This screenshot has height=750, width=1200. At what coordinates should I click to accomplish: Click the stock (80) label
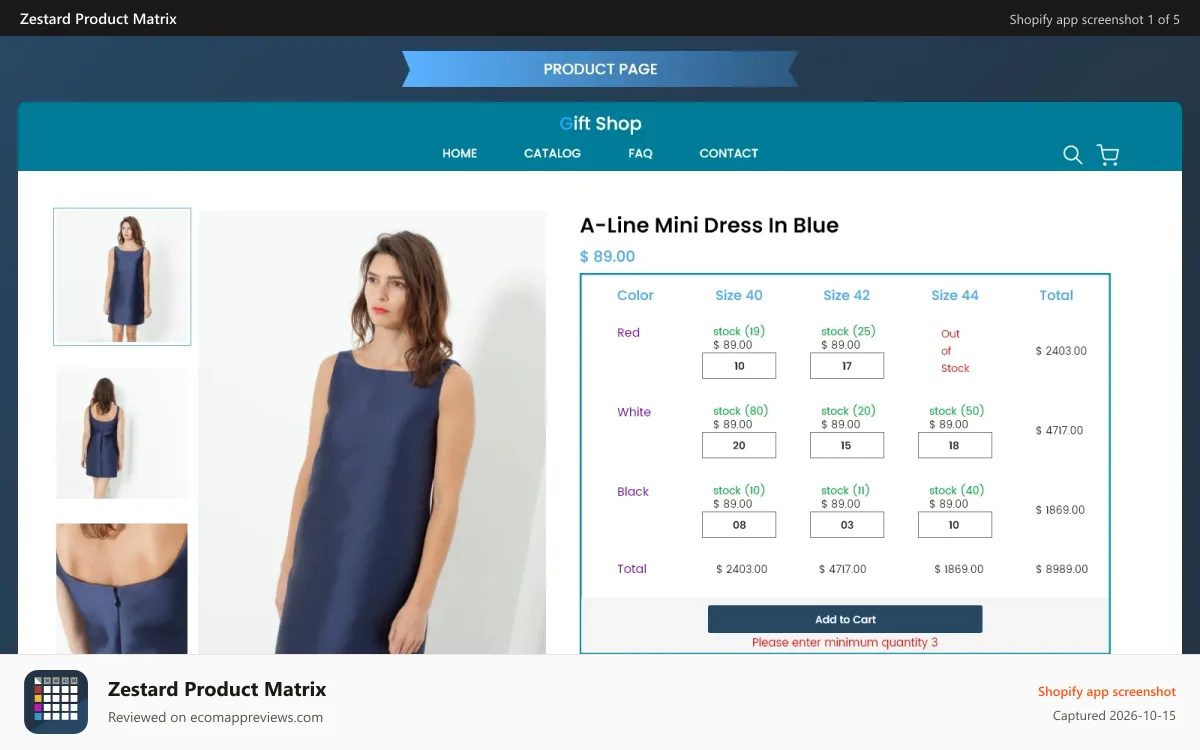pyautogui.click(x=740, y=411)
